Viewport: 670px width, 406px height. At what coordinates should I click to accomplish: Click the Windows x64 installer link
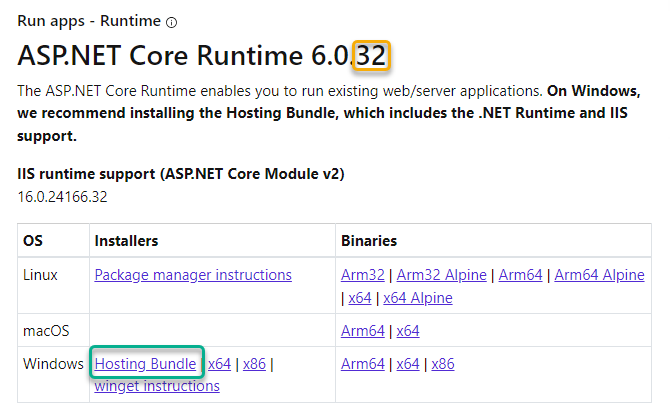point(219,364)
